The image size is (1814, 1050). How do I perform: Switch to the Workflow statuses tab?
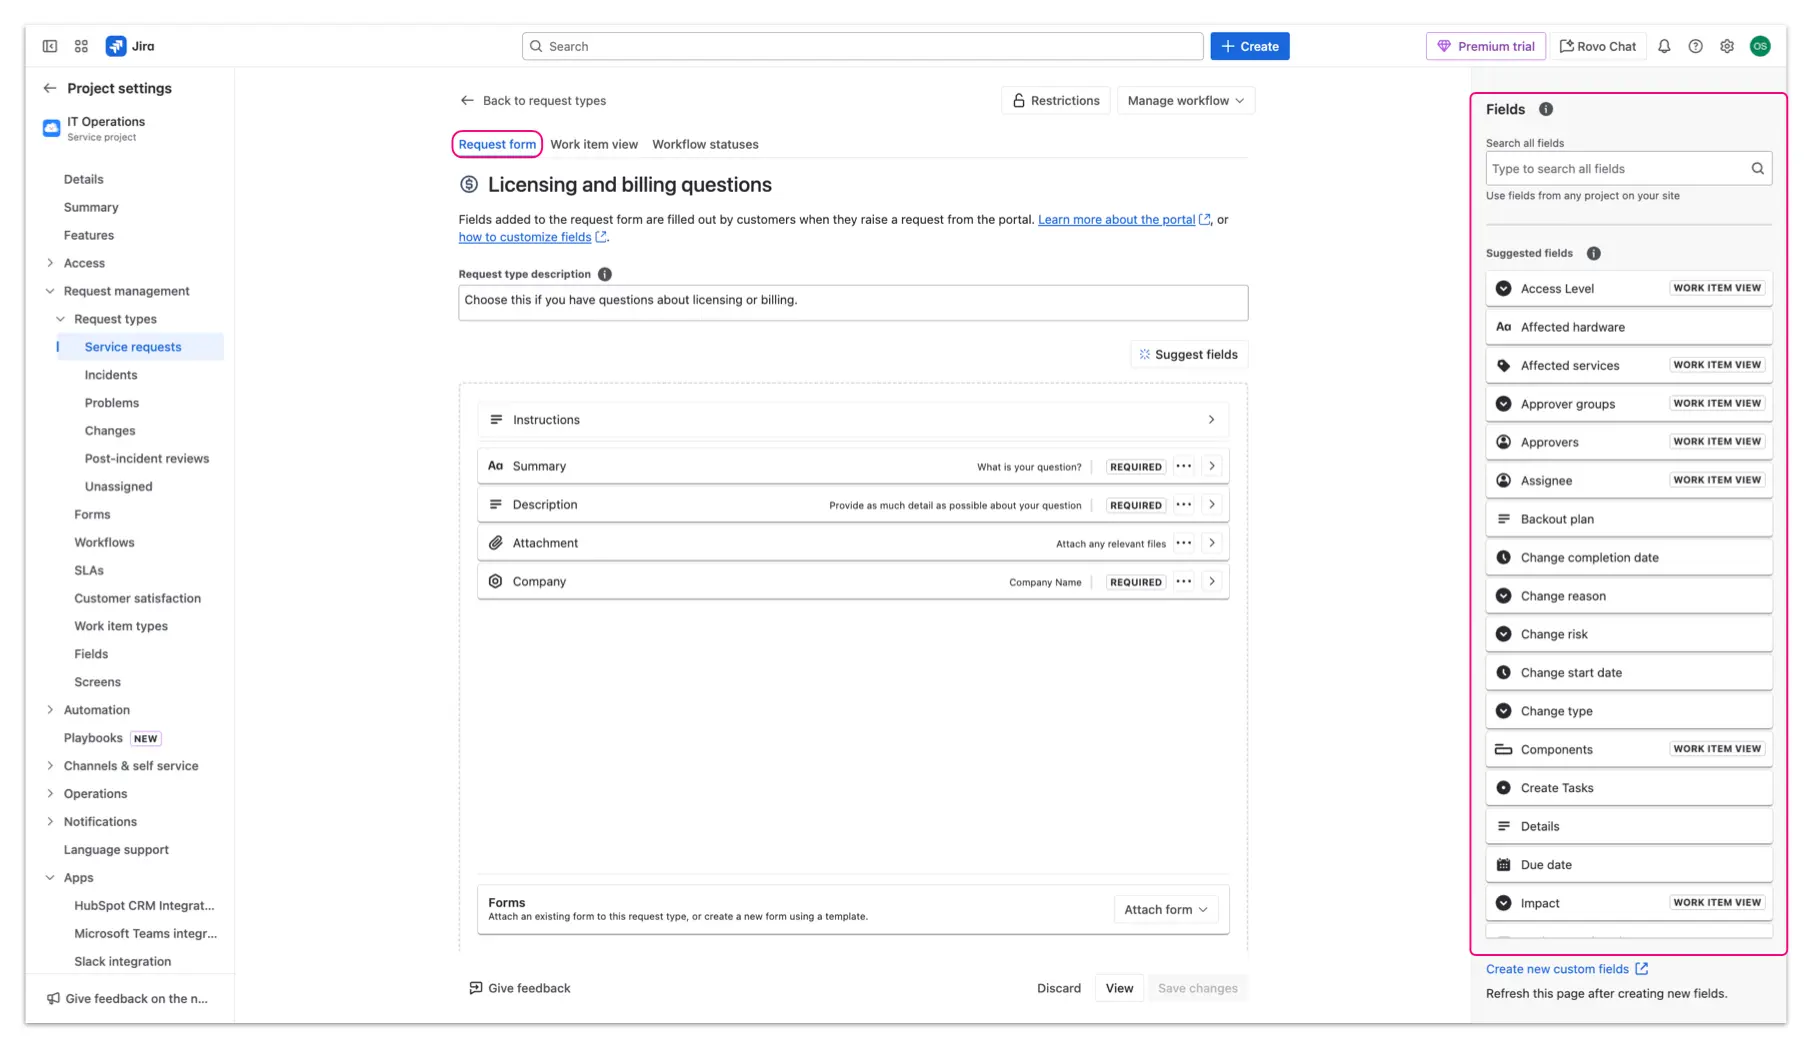pyautogui.click(x=705, y=144)
